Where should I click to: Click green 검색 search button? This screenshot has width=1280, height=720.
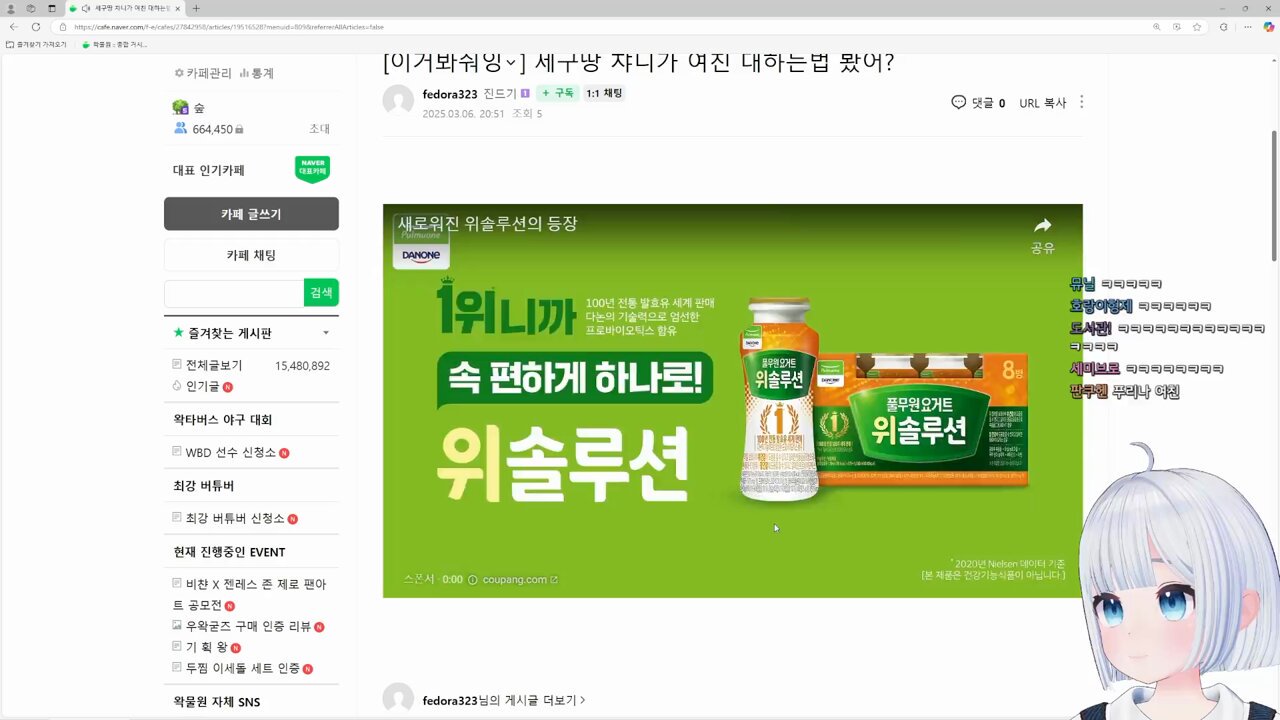pos(321,293)
